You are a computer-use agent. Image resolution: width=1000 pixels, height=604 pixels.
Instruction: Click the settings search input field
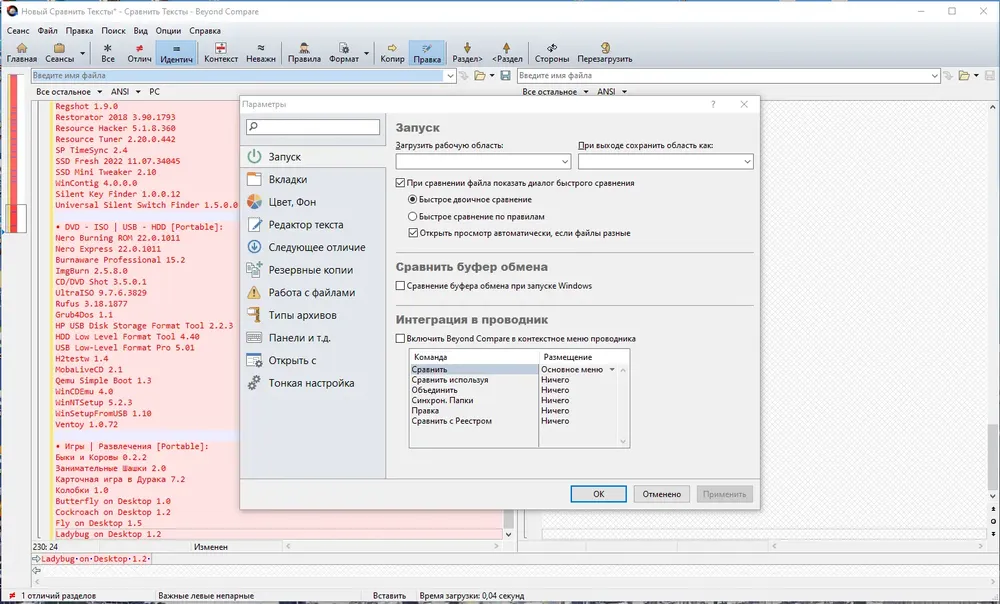point(313,127)
